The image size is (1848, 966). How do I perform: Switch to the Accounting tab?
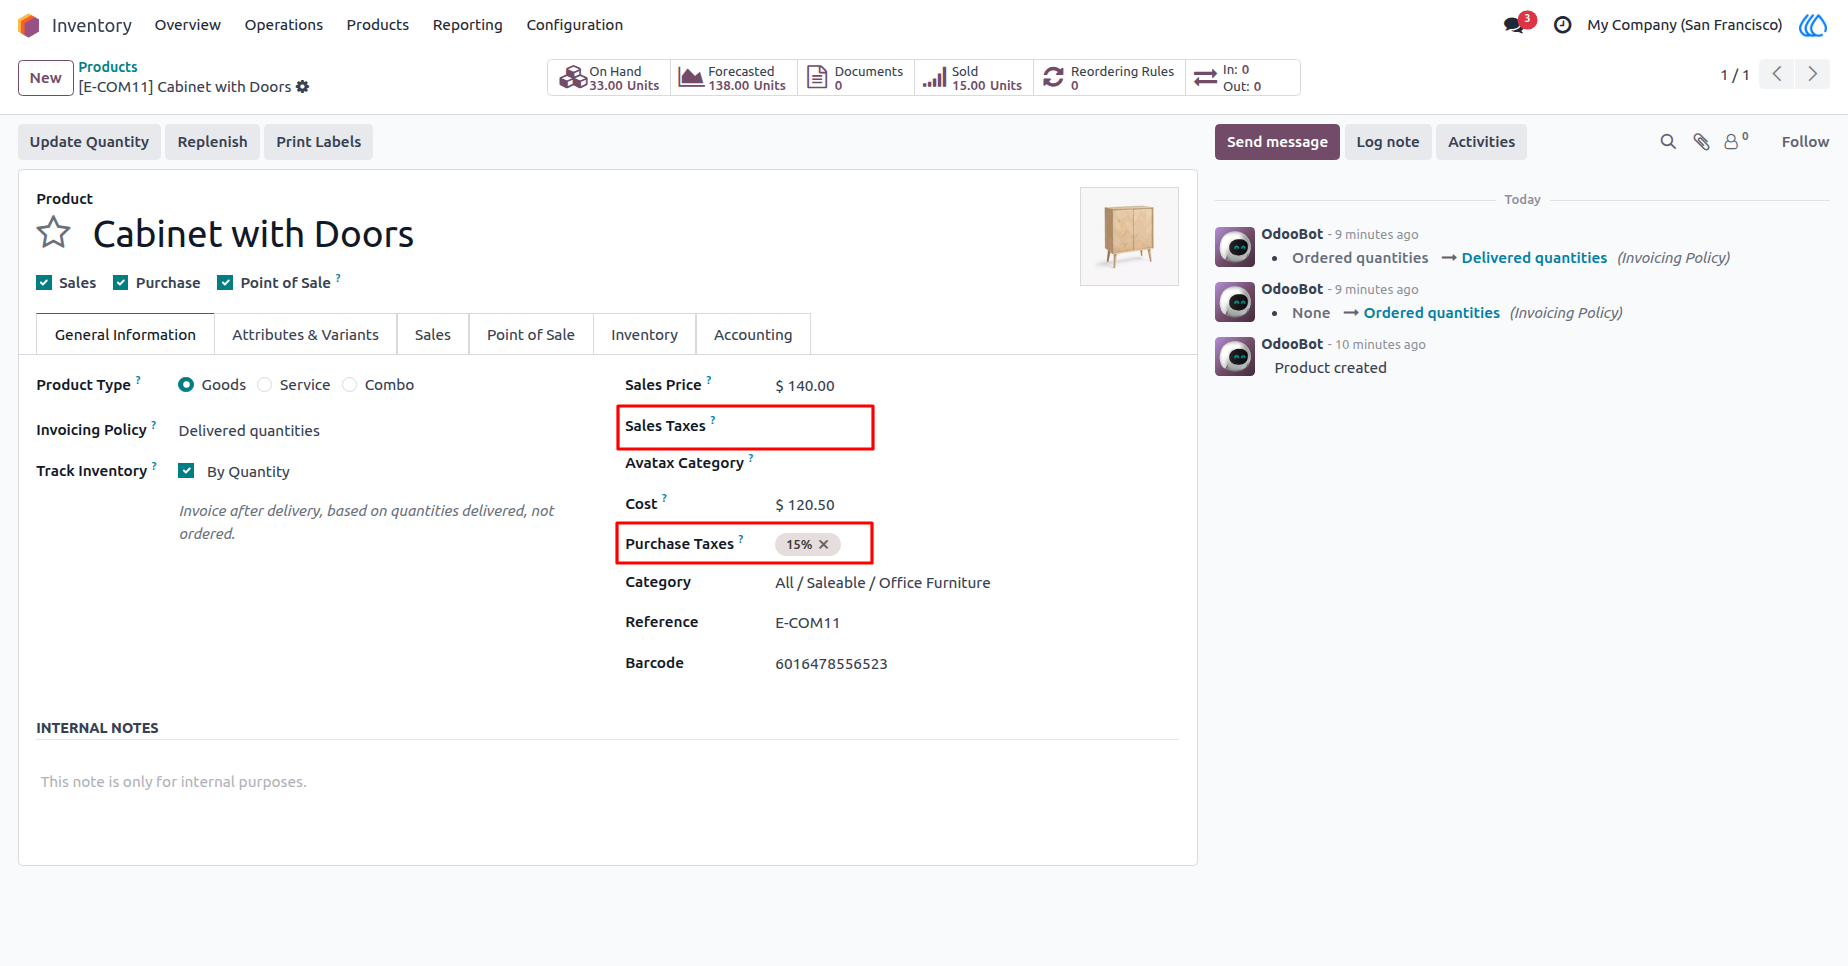click(753, 335)
